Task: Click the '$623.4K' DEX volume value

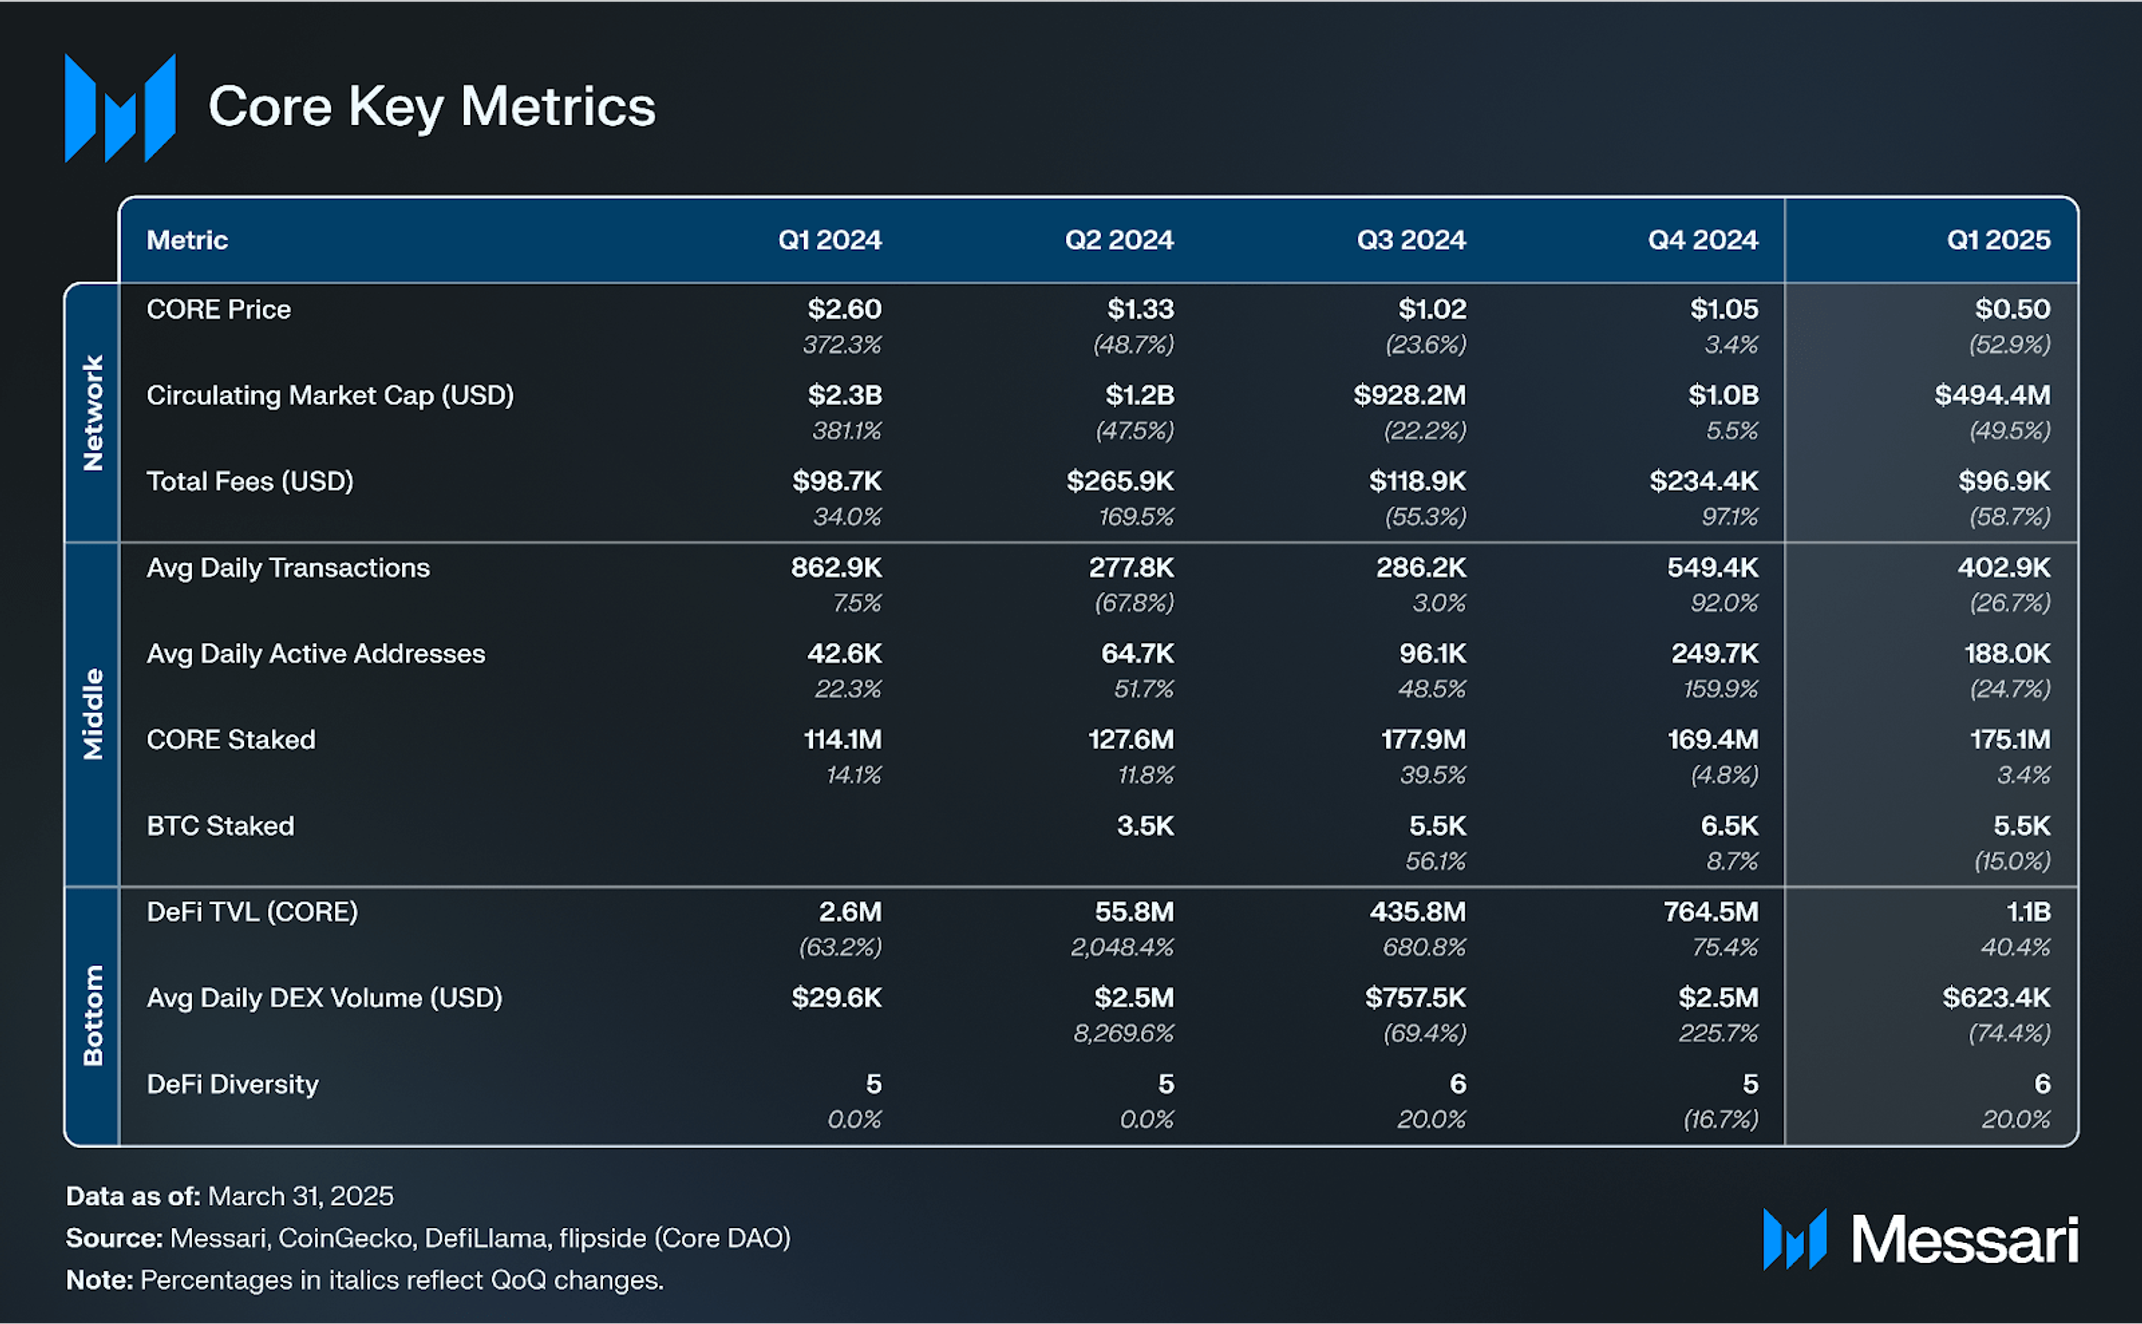Action: tap(1997, 998)
